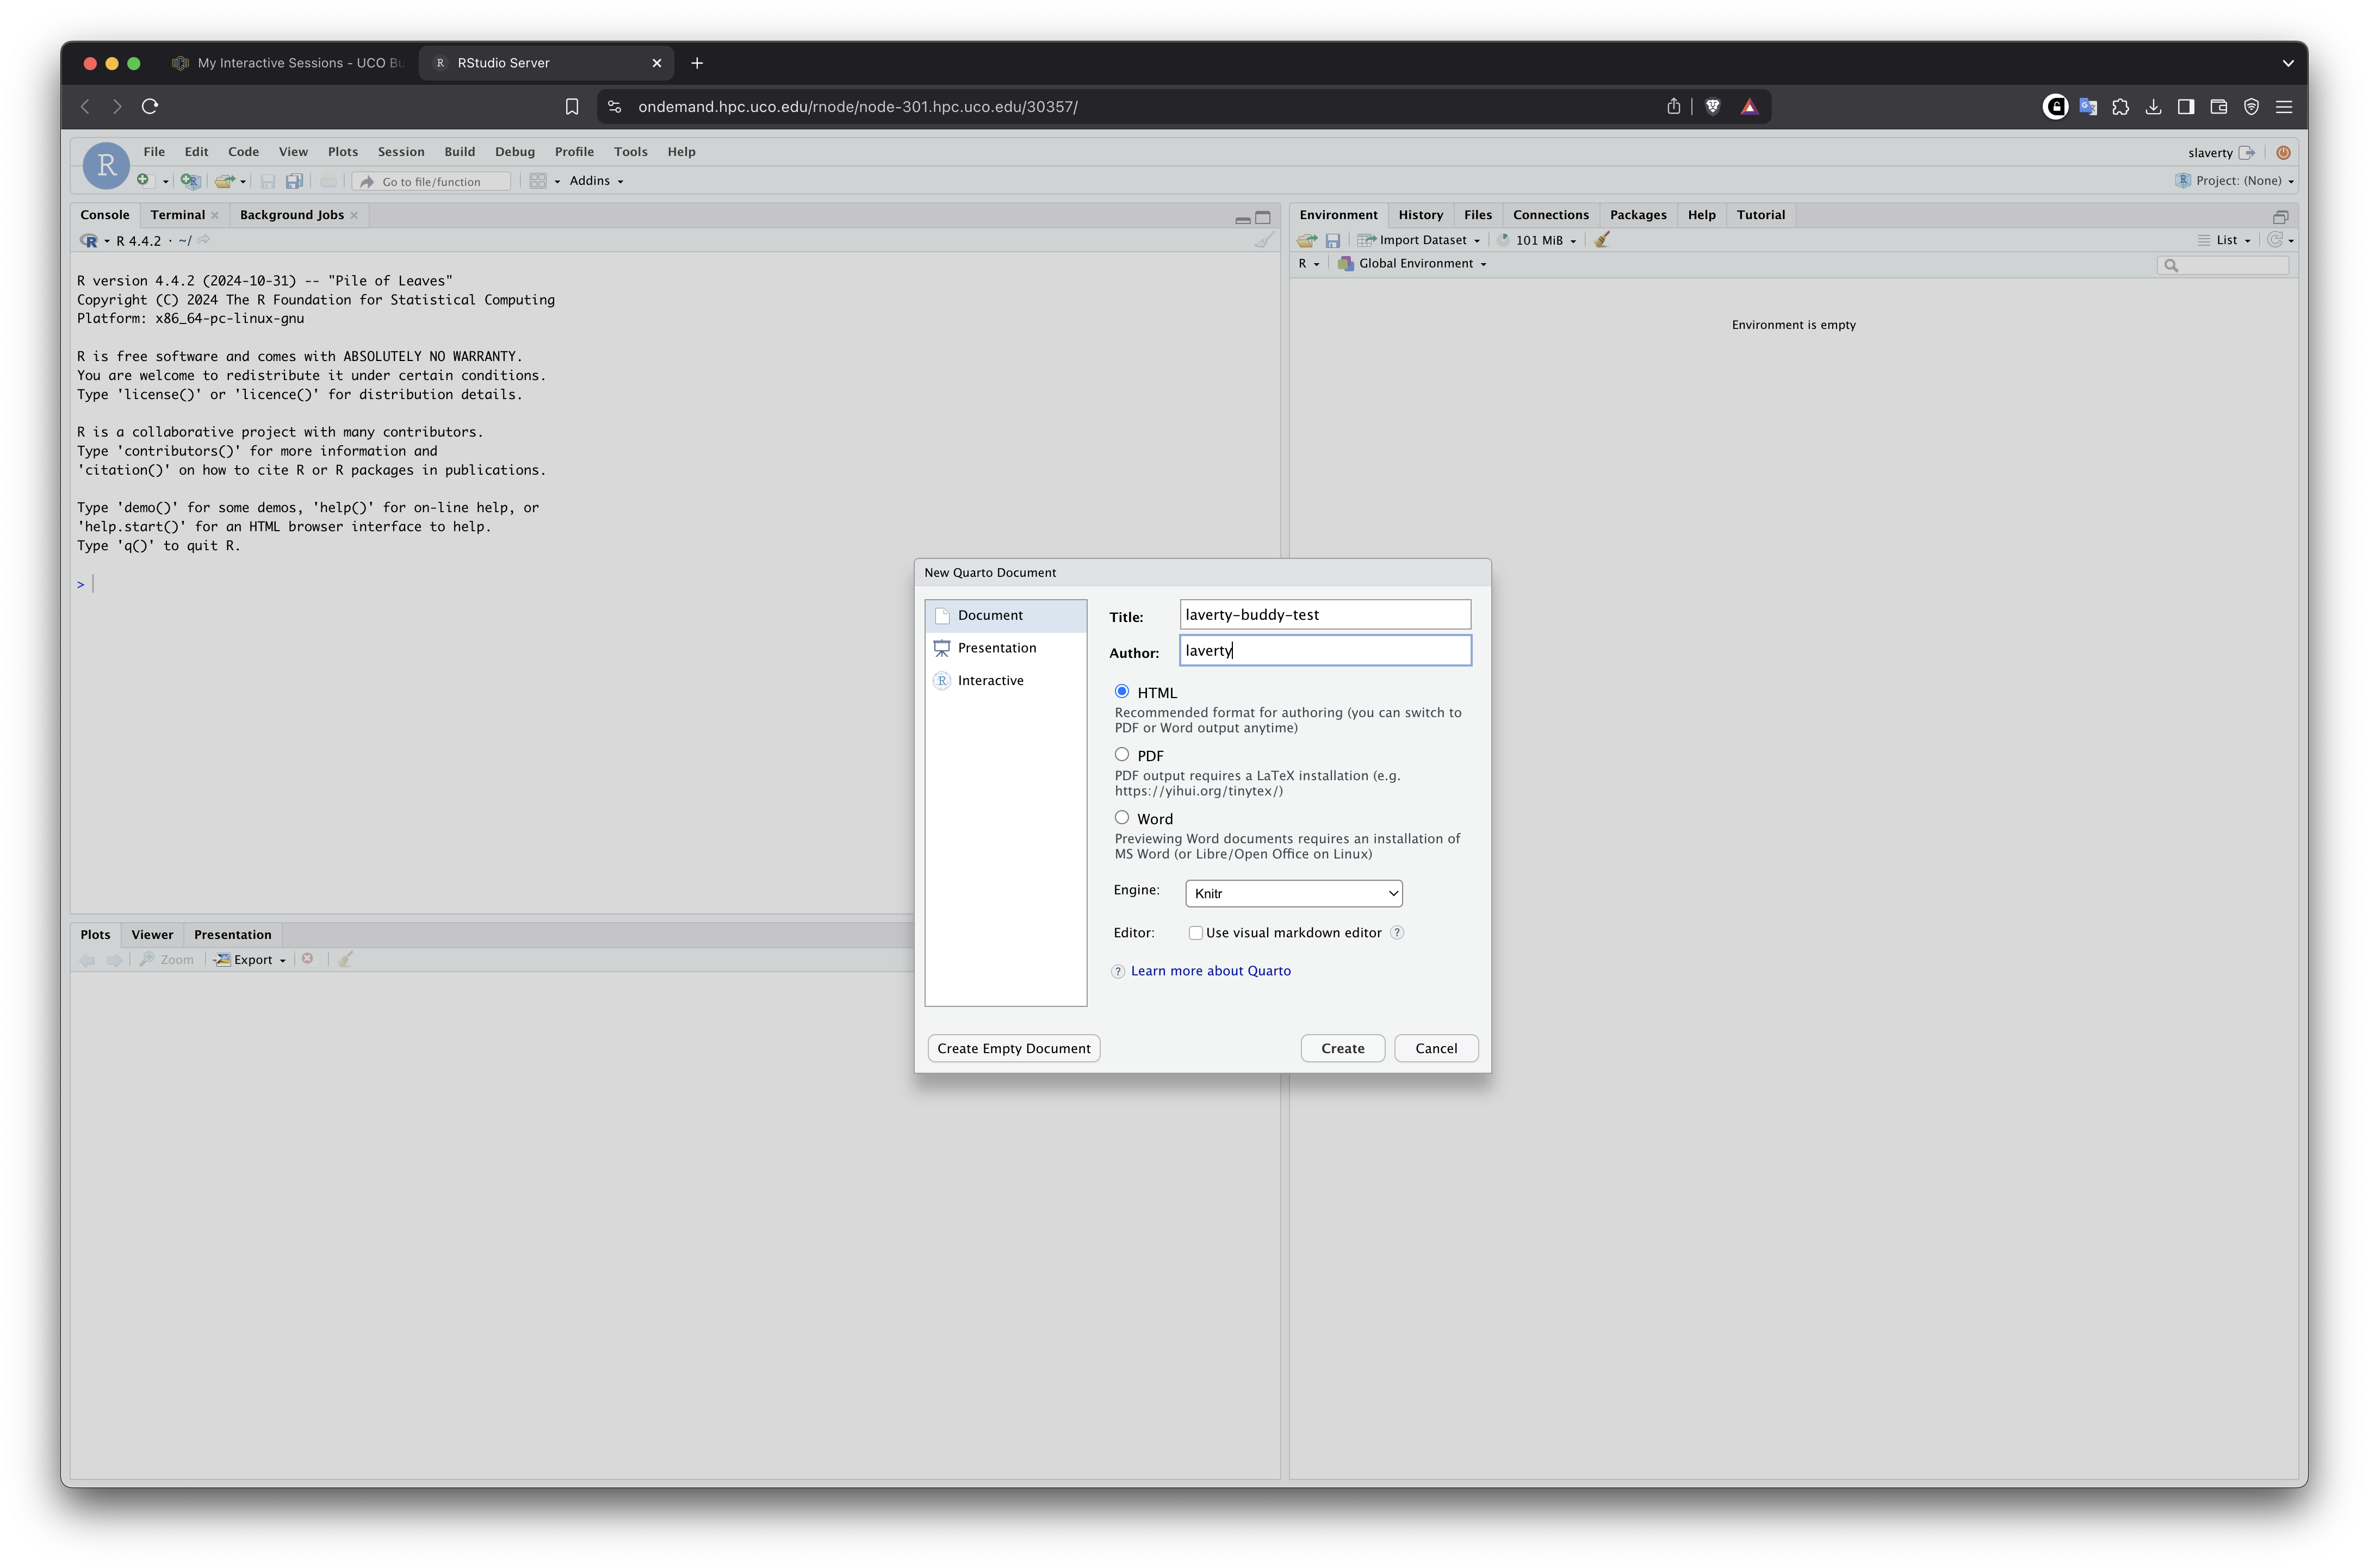Click the Title input field
2369x1568 pixels.
click(1324, 615)
